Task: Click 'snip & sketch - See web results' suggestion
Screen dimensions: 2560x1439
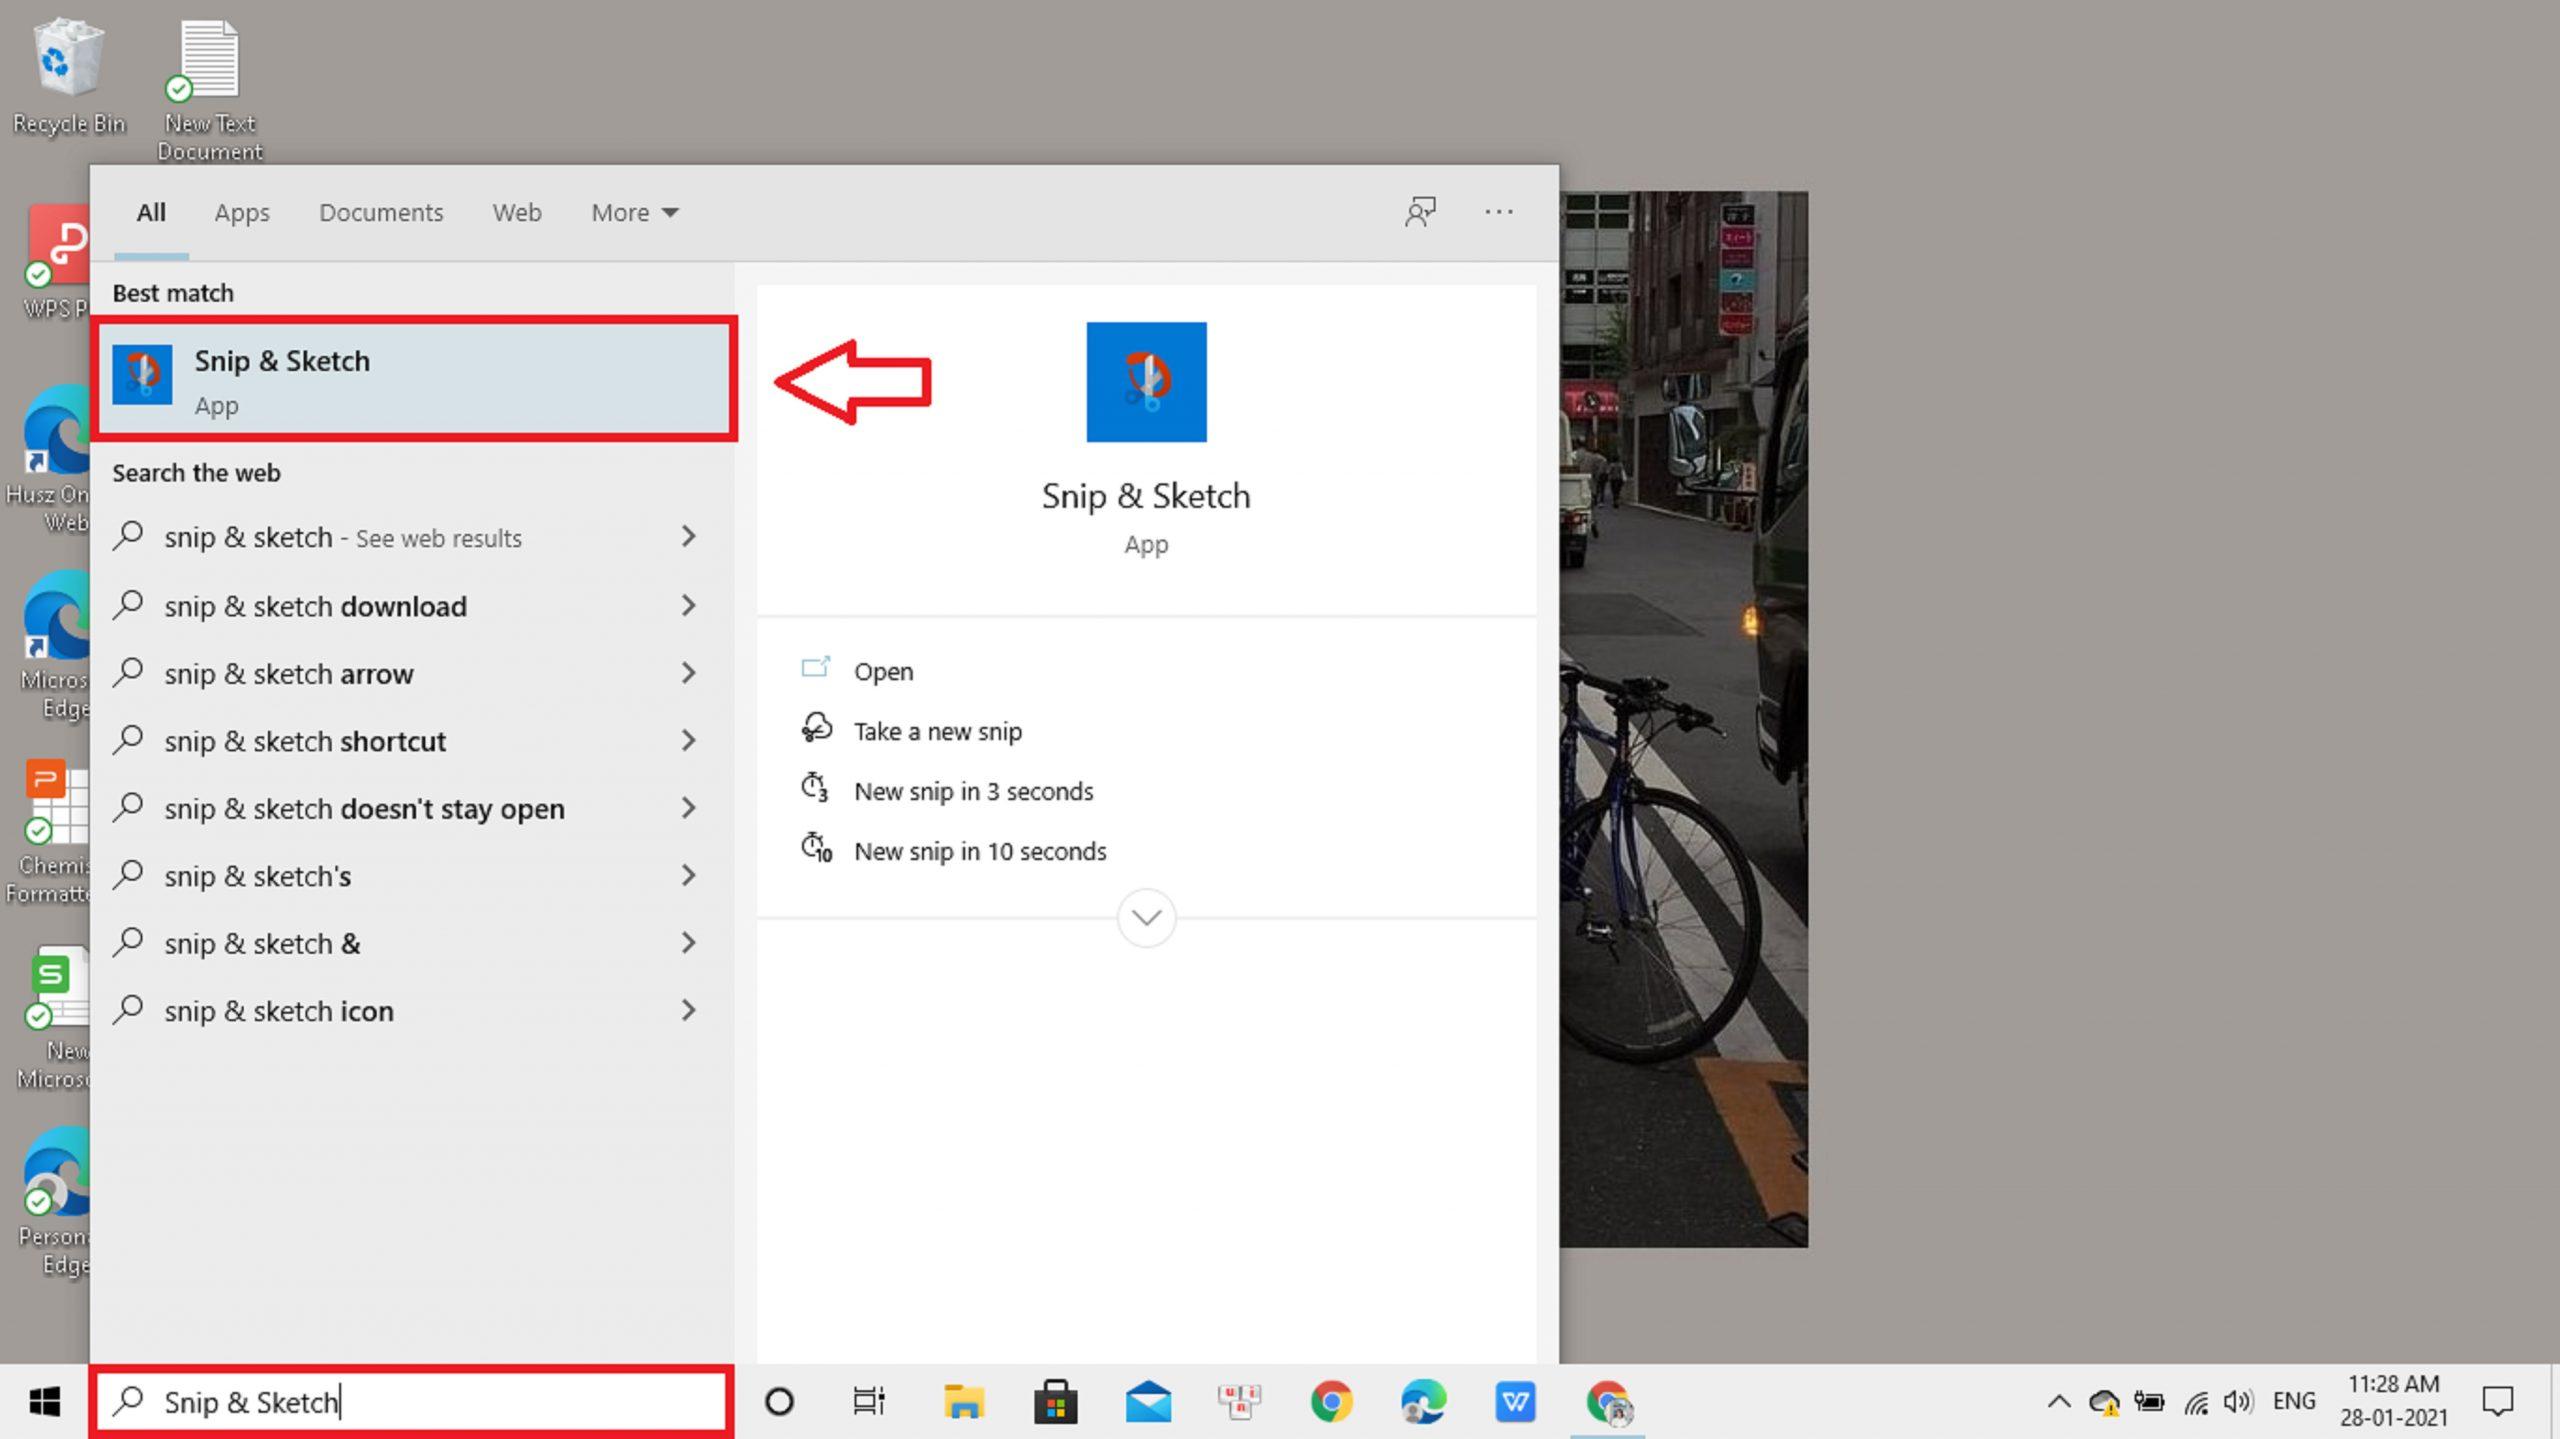Action: (x=343, y=537)
